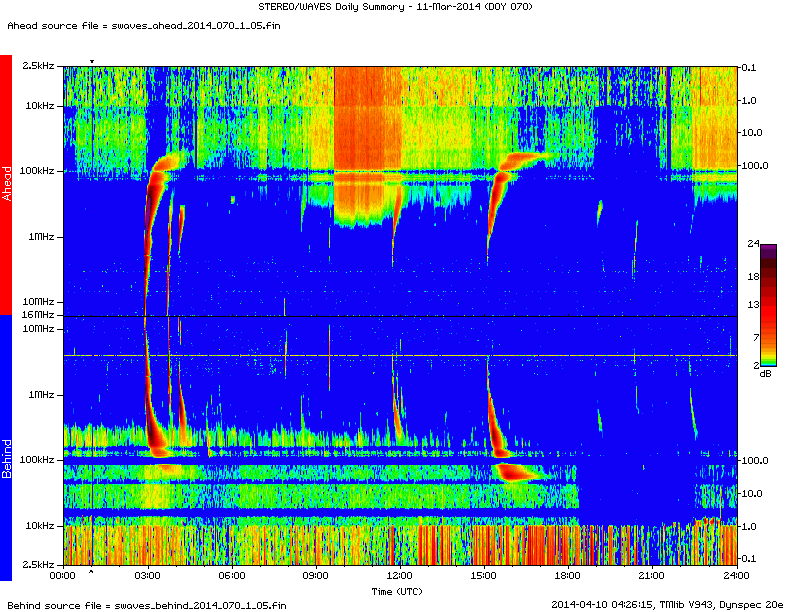
Task: Click the 100kHz label of the Behind panel
Action: (x=37, y=460)
